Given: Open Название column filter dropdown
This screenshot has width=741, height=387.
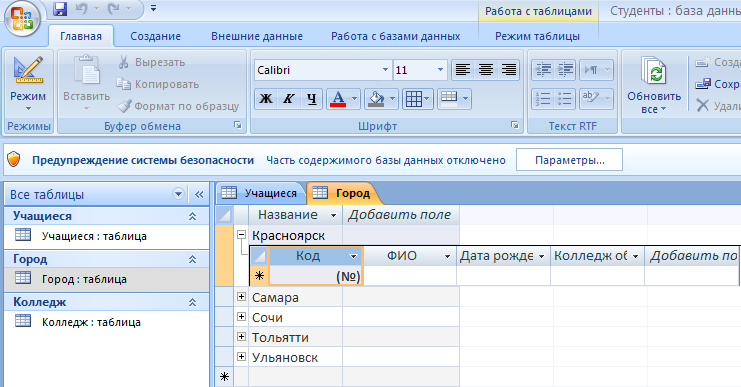Looking at the screenshot, I should (333, 215).
